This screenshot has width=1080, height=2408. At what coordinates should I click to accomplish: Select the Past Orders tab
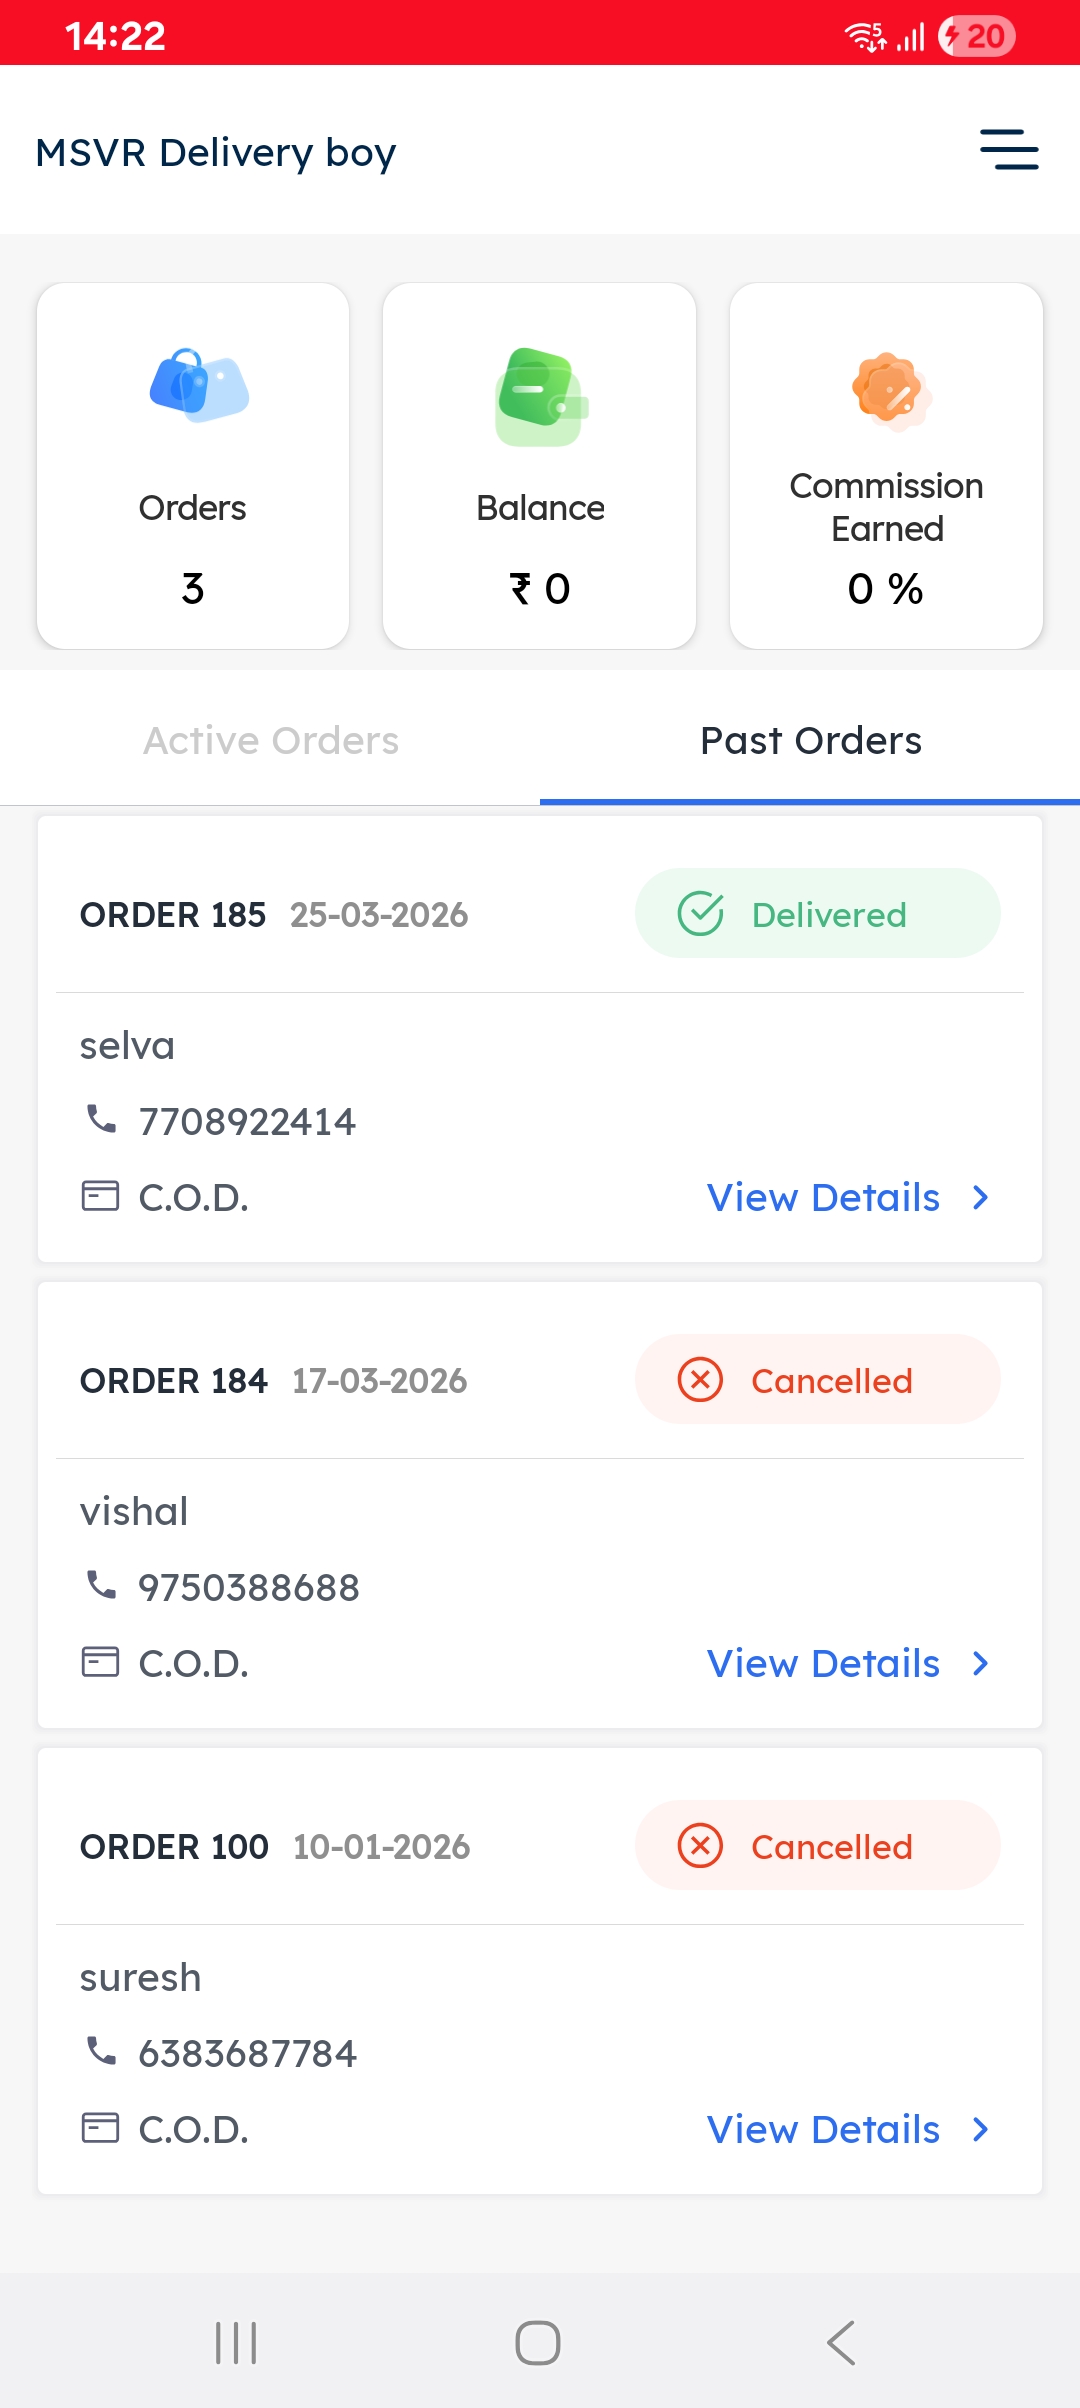pos(810,740)
